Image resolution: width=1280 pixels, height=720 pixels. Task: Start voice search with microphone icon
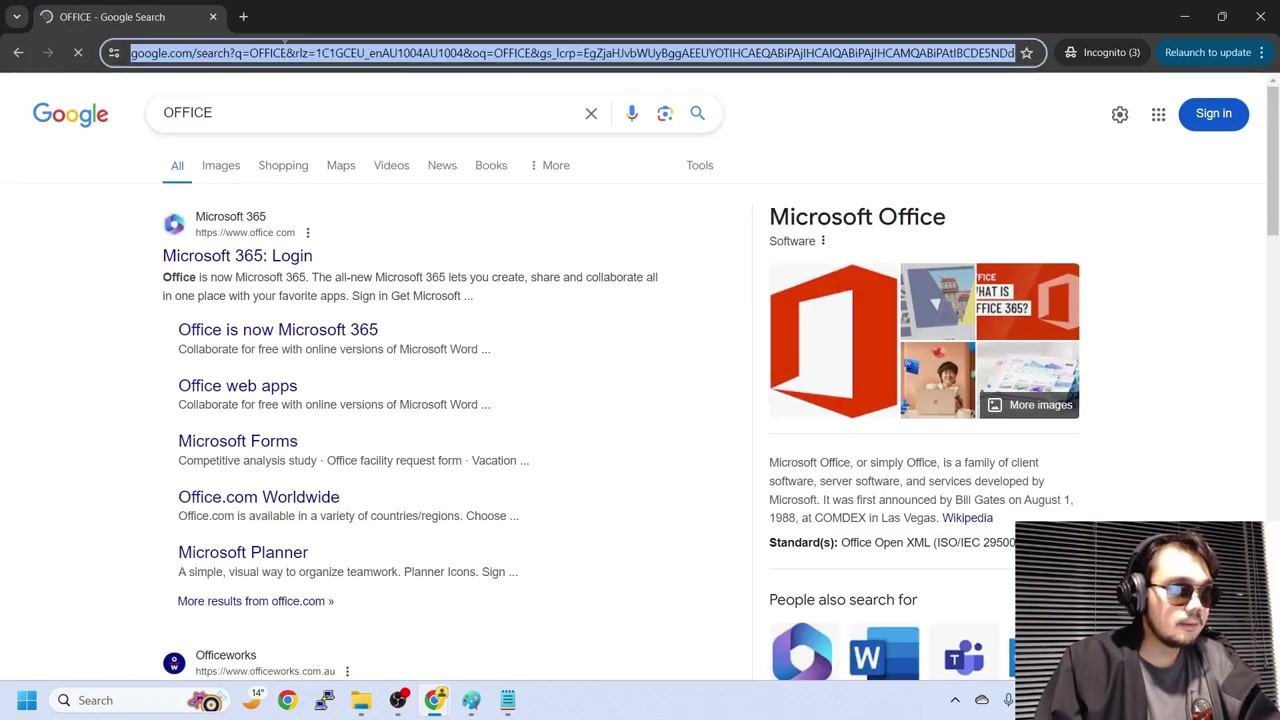[x=632, y=114]
